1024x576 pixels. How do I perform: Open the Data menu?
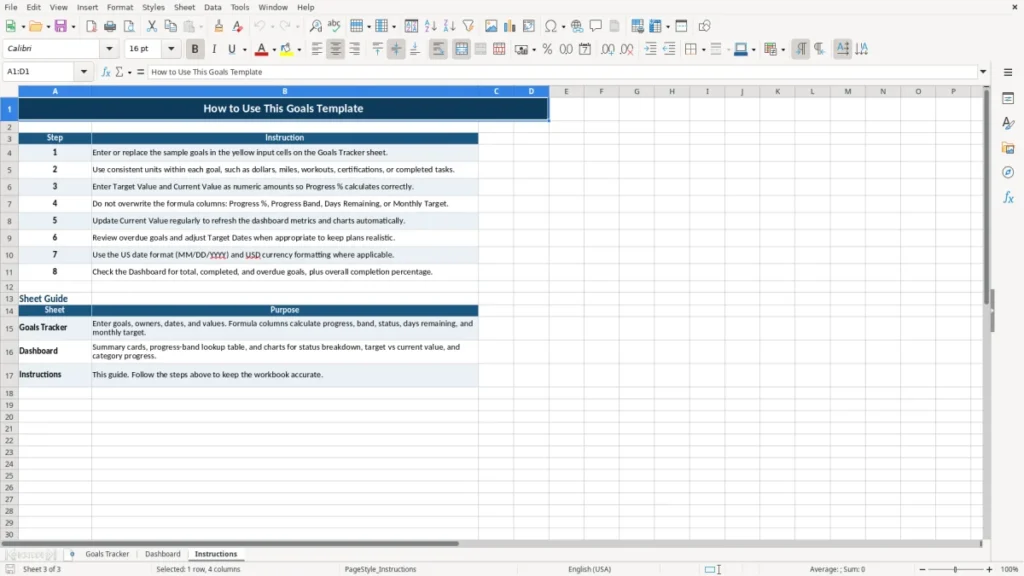(x=212, y=7)
